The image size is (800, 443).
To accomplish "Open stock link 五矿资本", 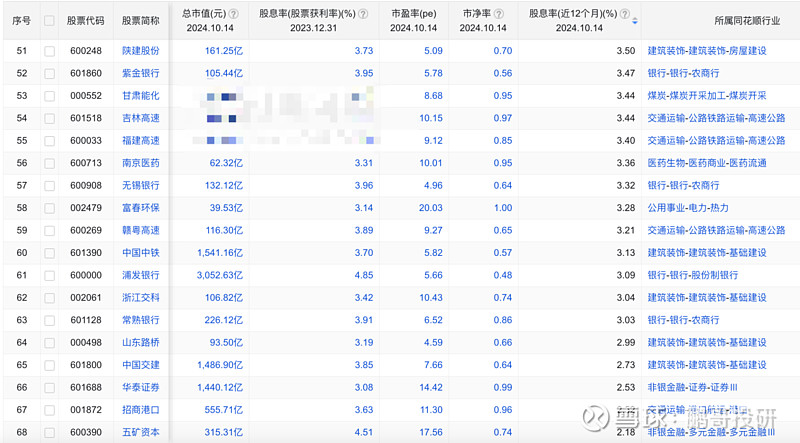I will [x=141, y=432].
